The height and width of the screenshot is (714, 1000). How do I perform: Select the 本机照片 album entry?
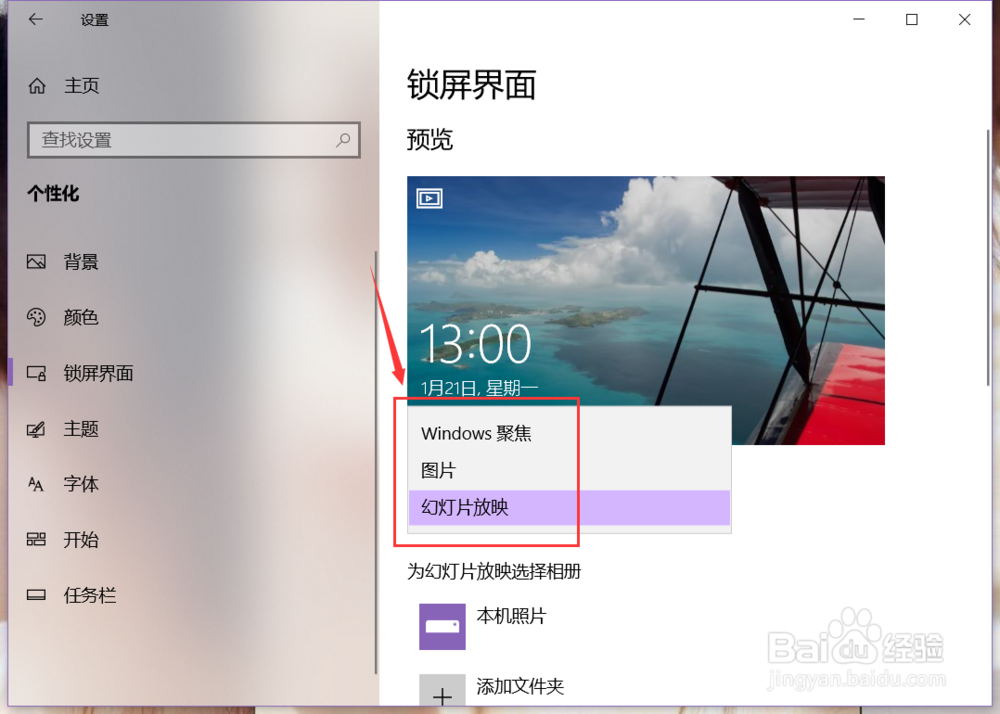click(511, 616)
